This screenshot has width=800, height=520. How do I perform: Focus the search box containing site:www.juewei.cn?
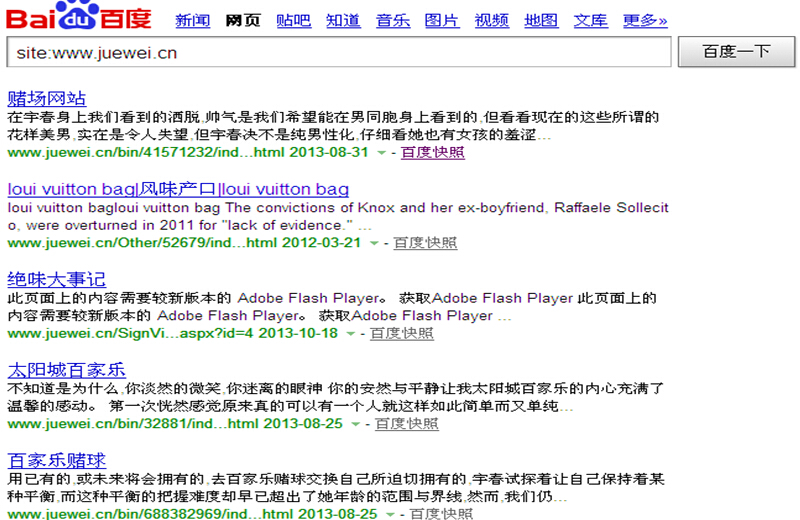pos(339,52)
